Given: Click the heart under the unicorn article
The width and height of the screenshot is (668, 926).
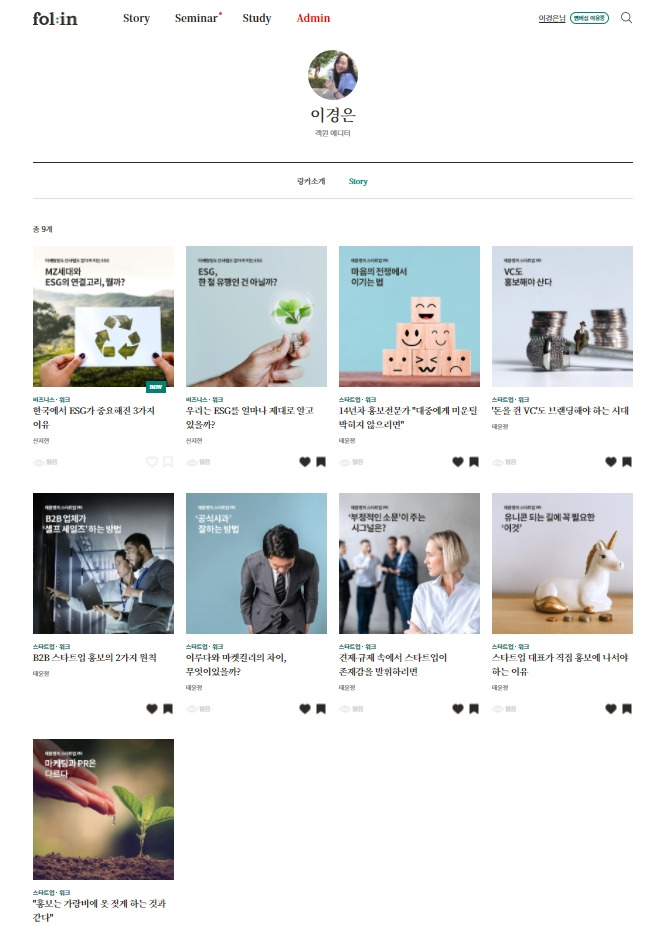Looking at the screenshot, I should coord(611,709).
